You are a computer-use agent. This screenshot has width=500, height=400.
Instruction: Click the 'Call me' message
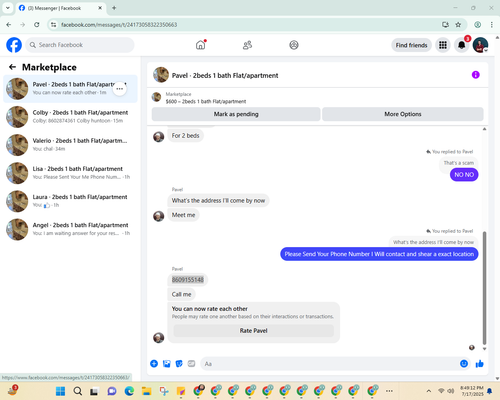pos(181,294)
